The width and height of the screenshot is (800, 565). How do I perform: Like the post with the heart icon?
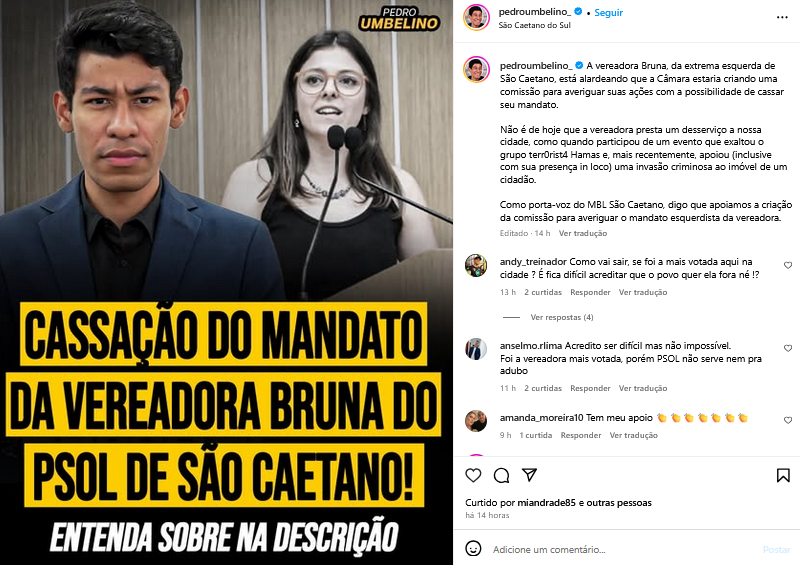click(x=473, y=475)
